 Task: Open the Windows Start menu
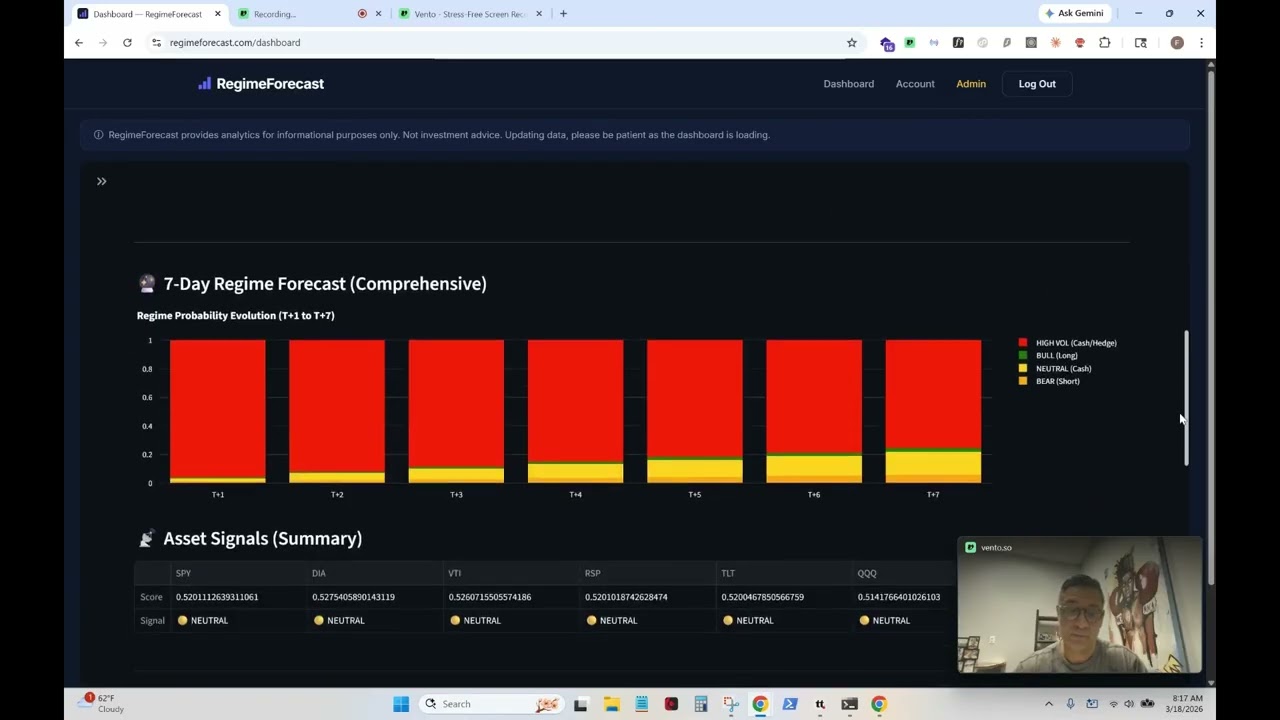[401, 704]
